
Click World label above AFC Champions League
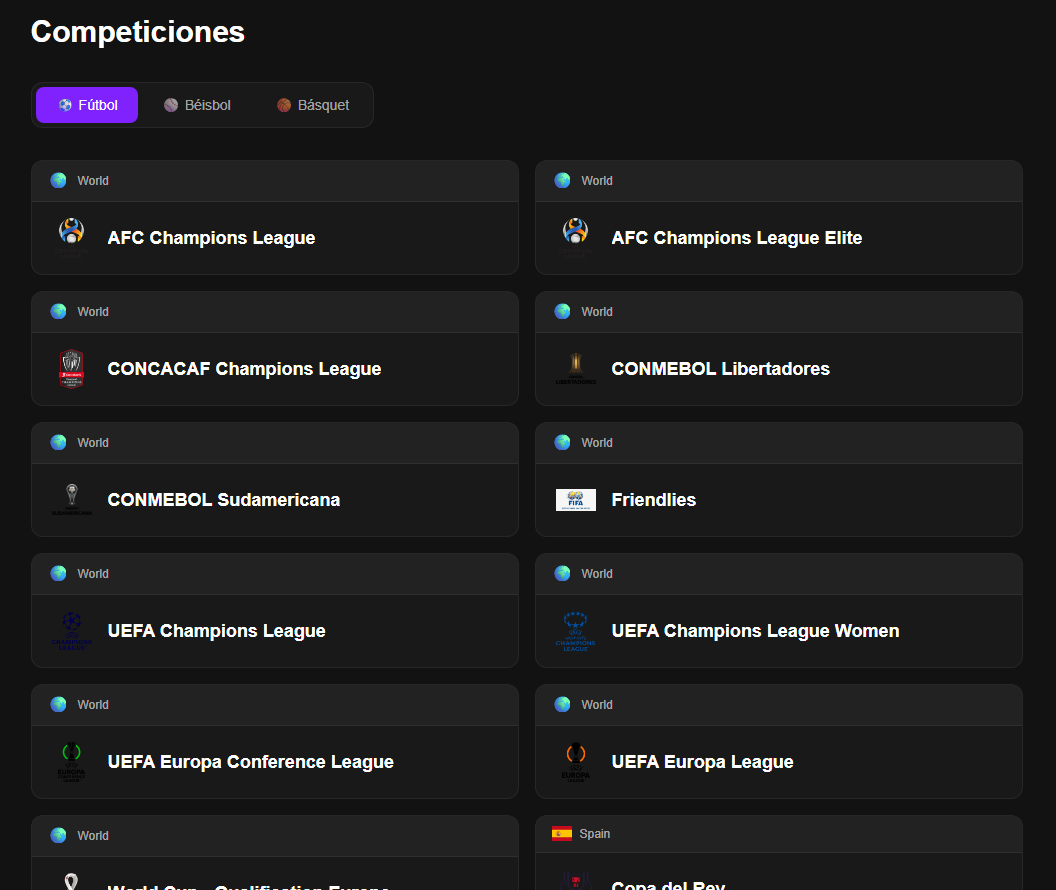click(x=93, y=180)
